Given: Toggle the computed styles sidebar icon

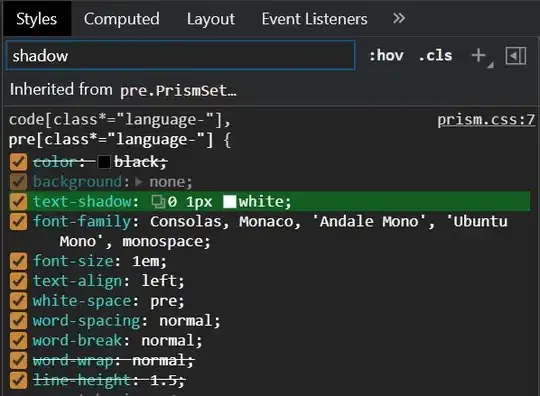Looking at the screenshot, I should 516,56.
